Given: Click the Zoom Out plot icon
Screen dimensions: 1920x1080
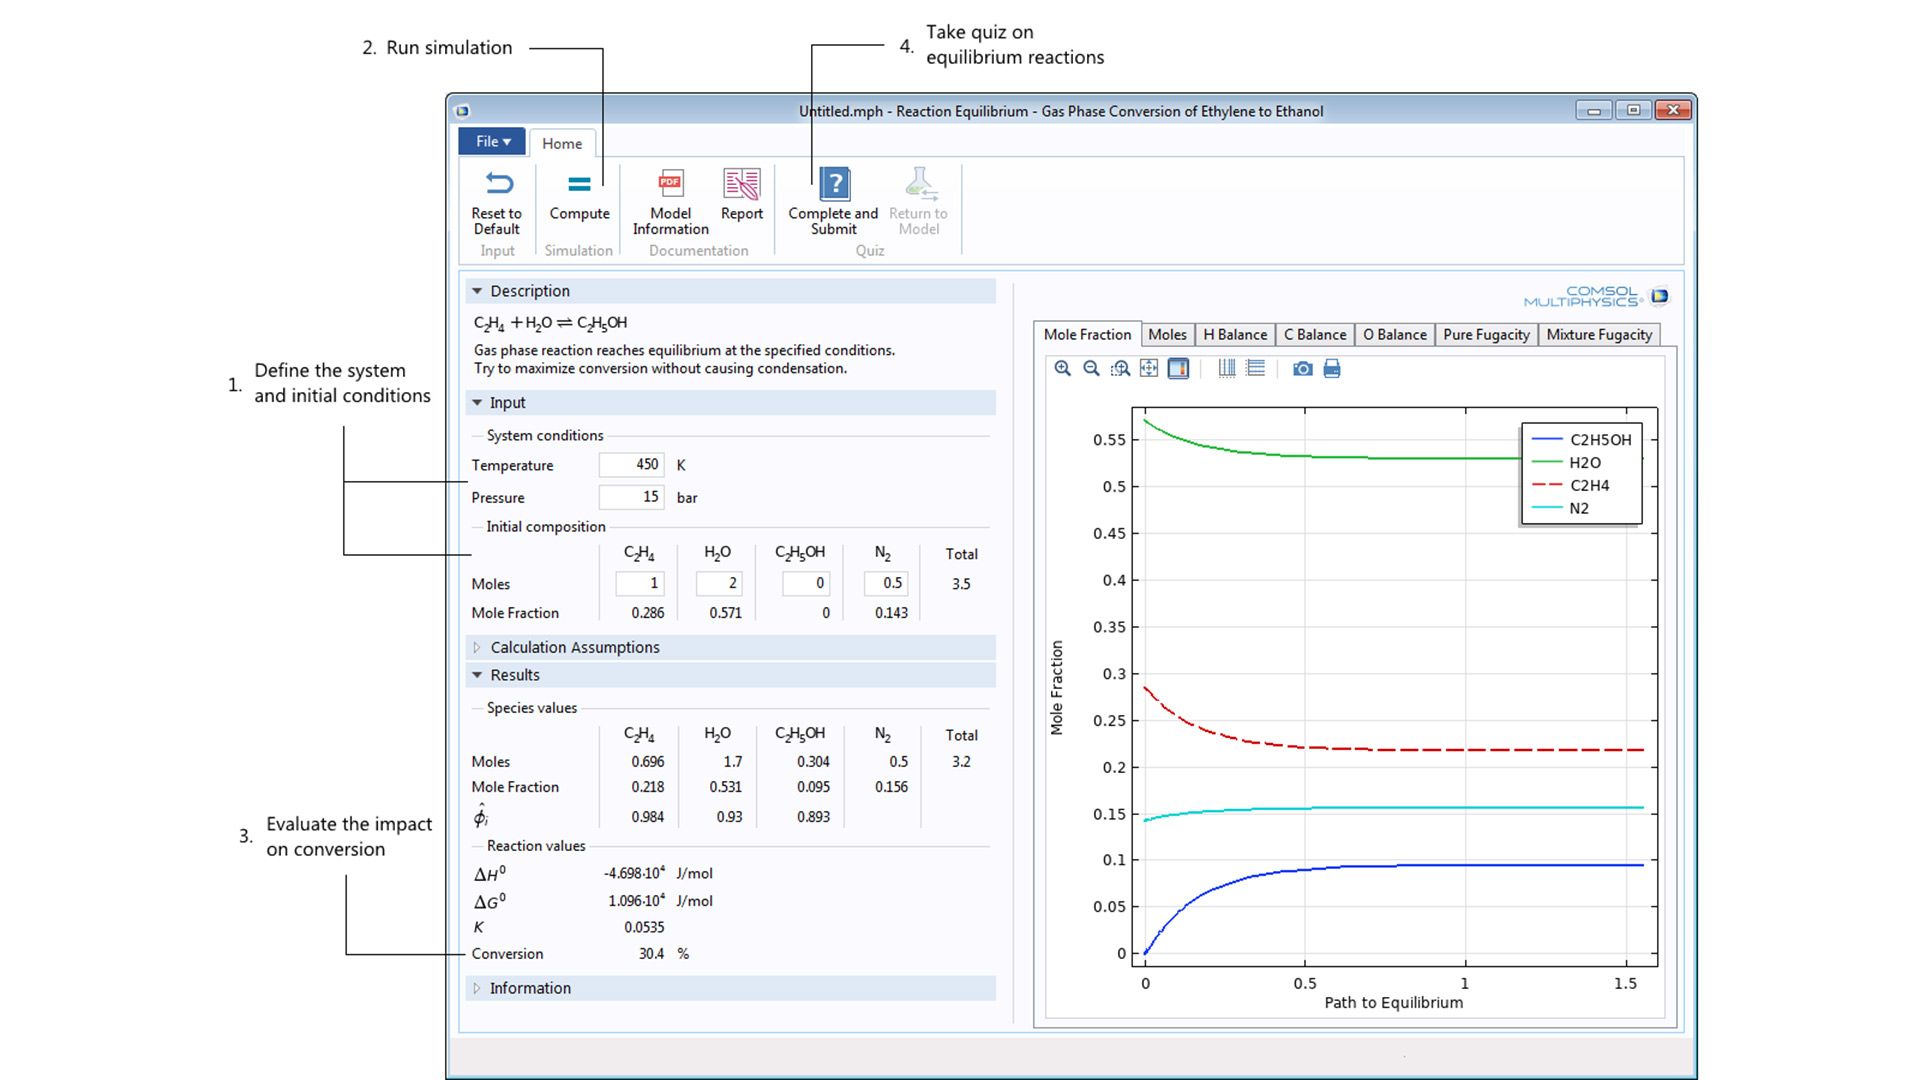Looking at the screenshot, I should coord(1091,369).
